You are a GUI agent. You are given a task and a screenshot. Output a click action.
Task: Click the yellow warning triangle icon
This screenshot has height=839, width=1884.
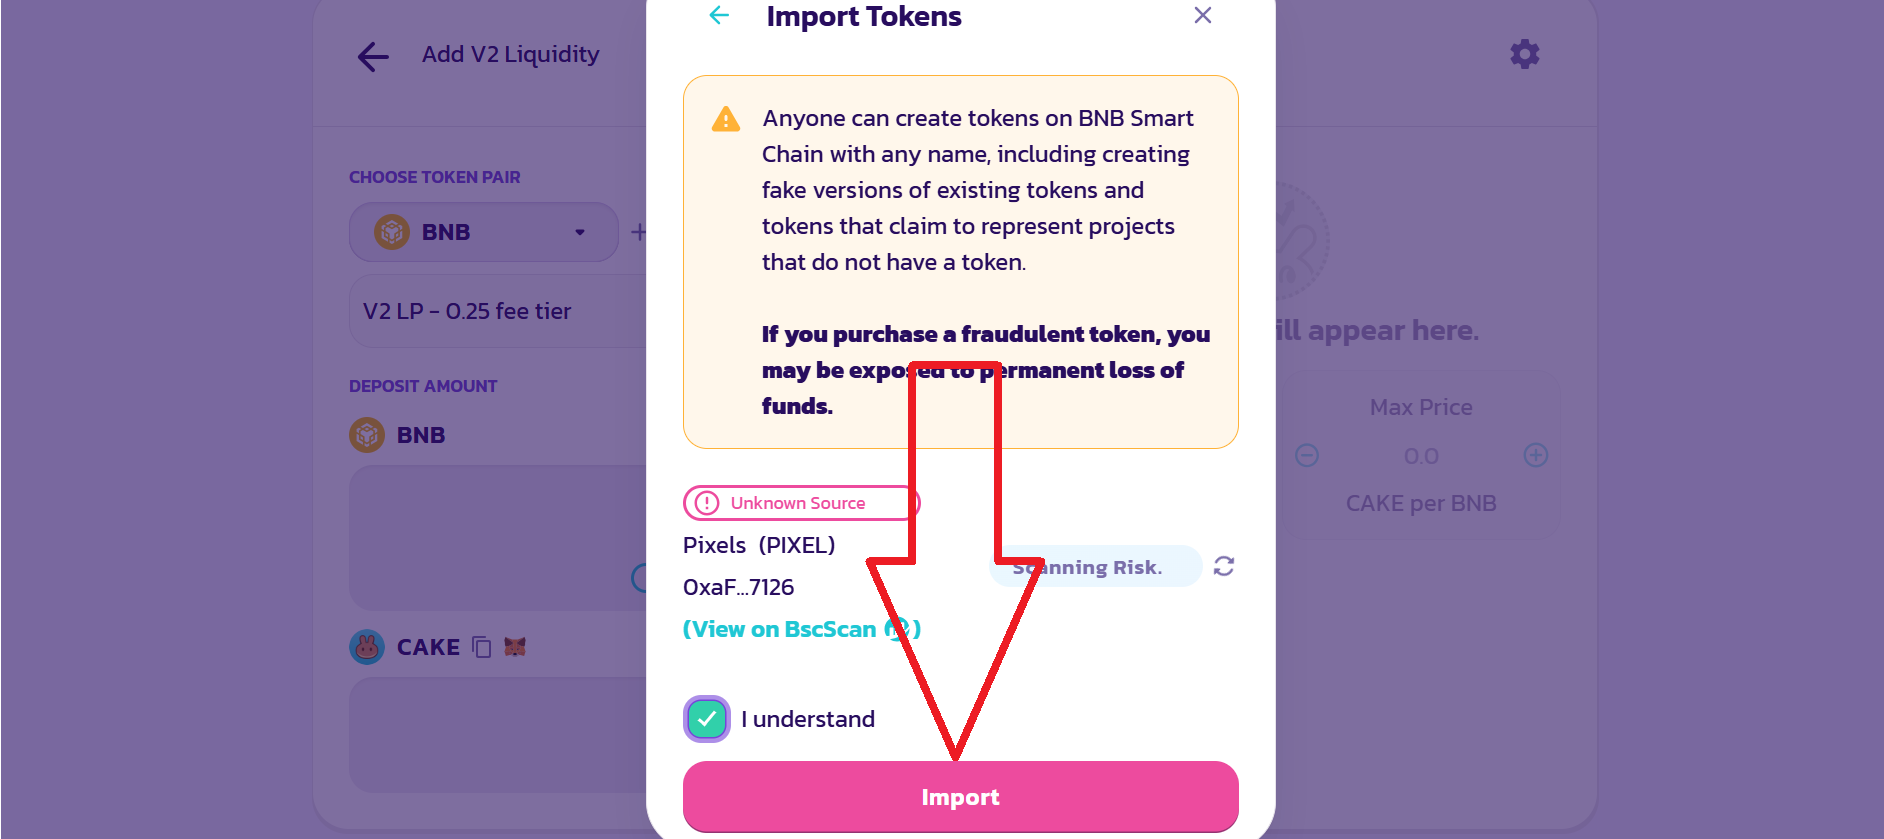pyautogui.click(x=725, y=120)
